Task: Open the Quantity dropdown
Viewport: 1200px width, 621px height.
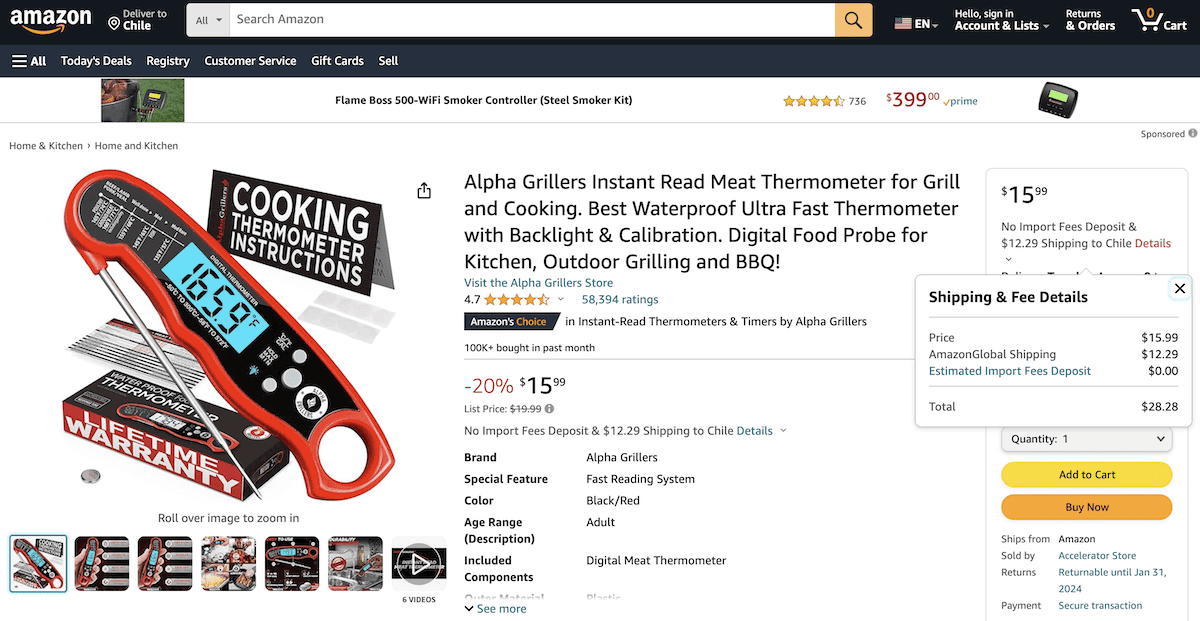Action: click(x=1086, y=438)
